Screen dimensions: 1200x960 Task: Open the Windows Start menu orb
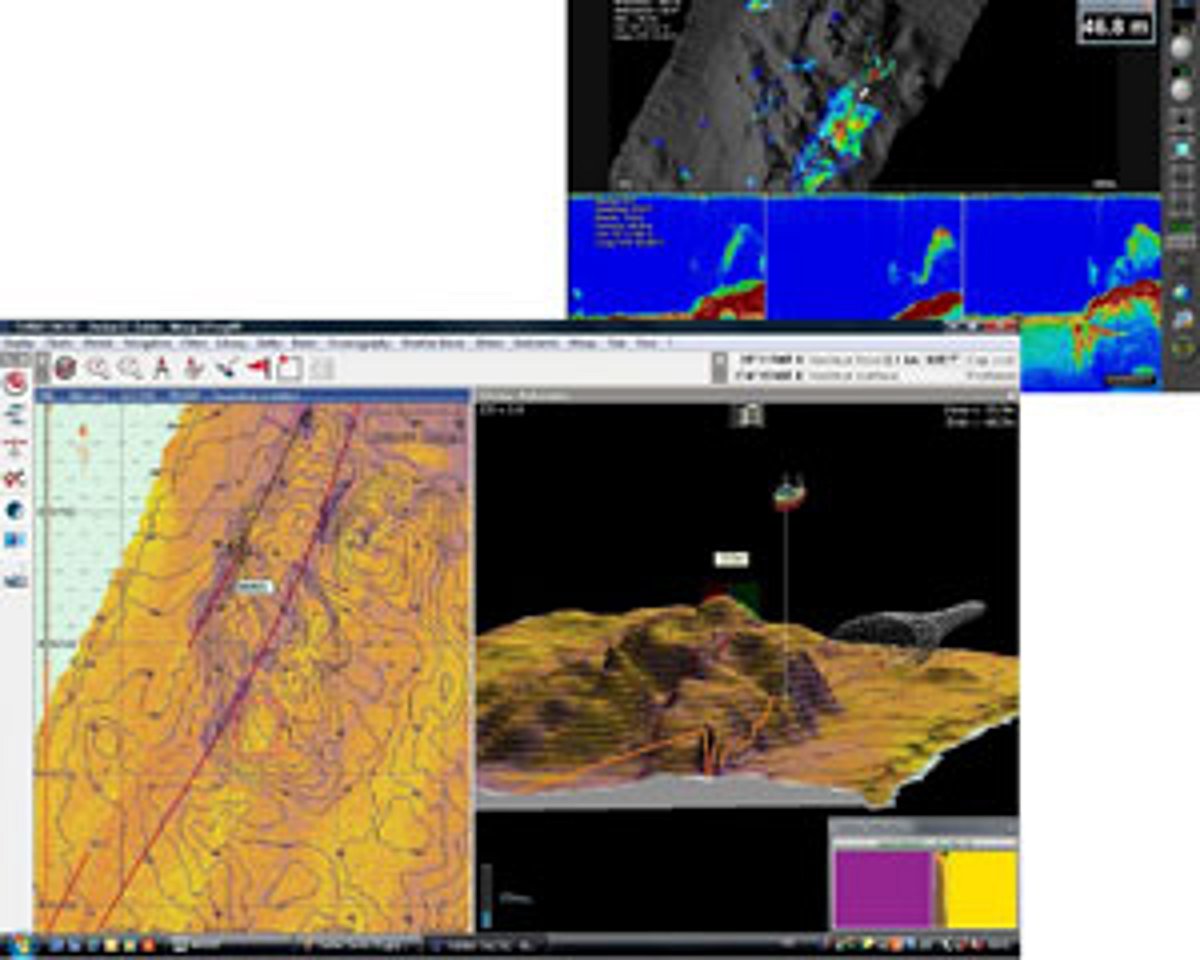click(x=19, y=943)
